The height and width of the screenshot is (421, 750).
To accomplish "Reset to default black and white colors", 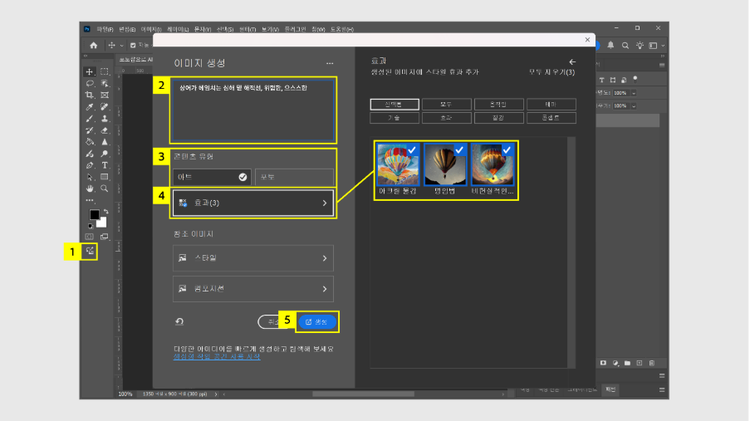I will [90, 226].
